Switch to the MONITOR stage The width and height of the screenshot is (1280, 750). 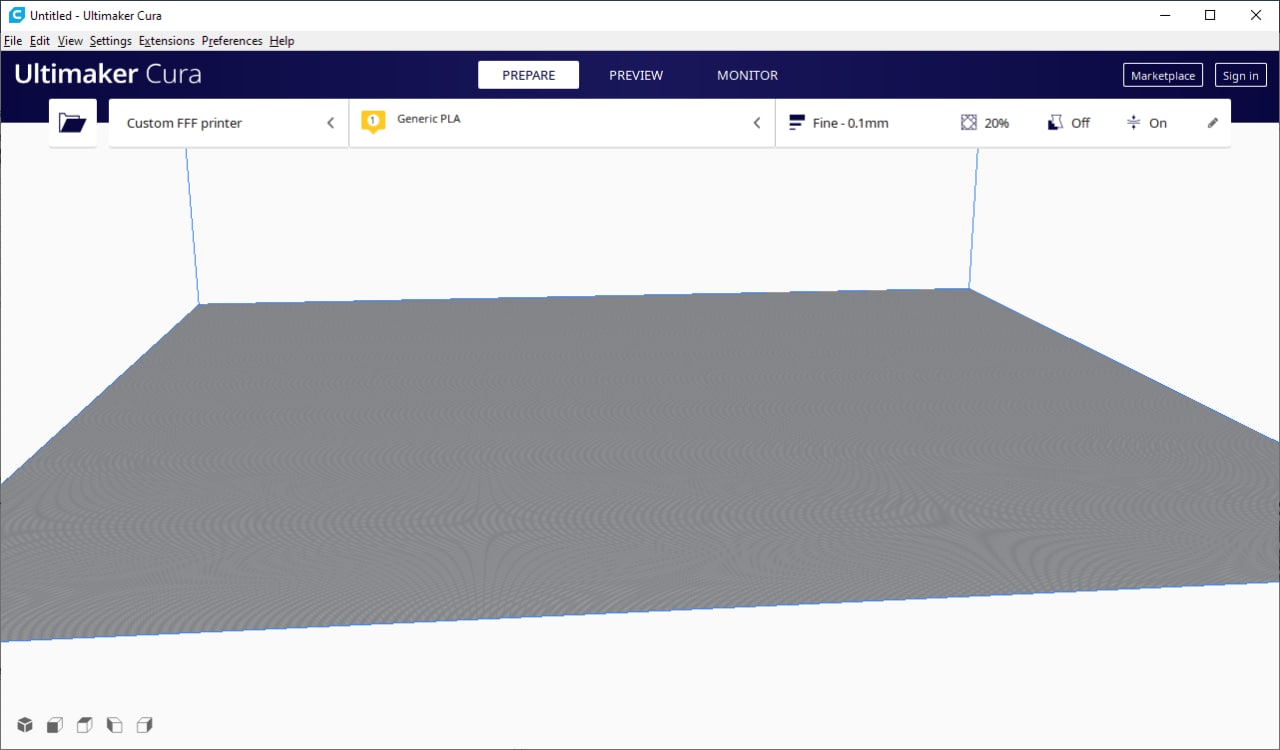[x=747, y=75]
